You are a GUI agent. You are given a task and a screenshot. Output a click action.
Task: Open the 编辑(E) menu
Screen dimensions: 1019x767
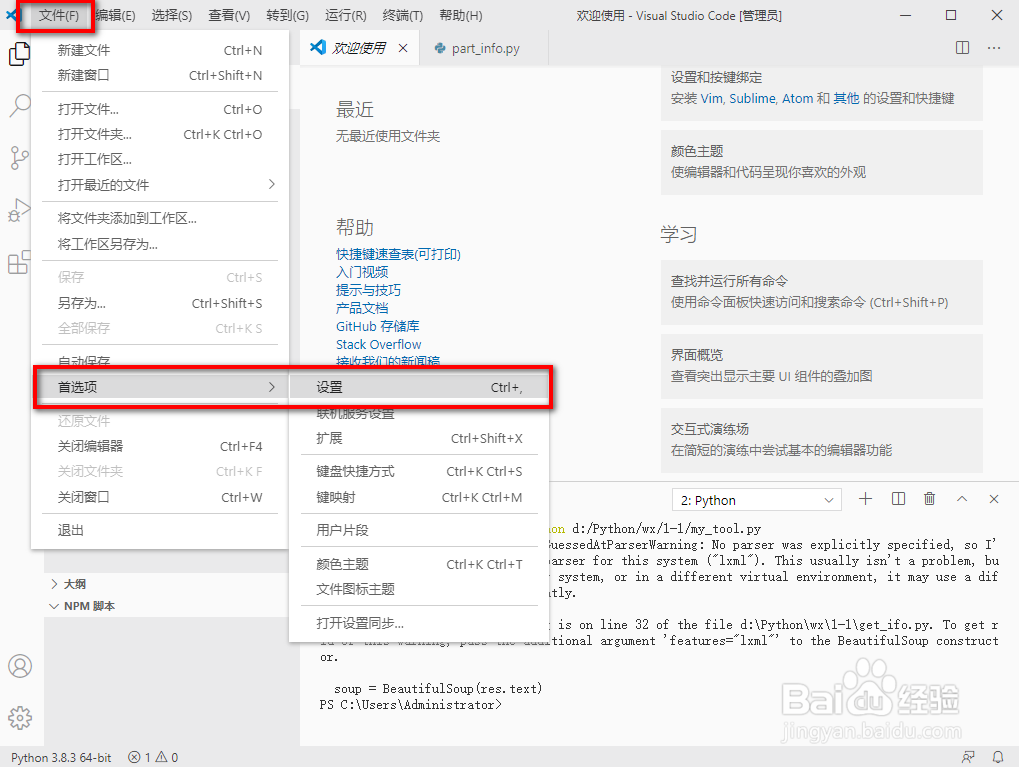click(x=116, y=16)
